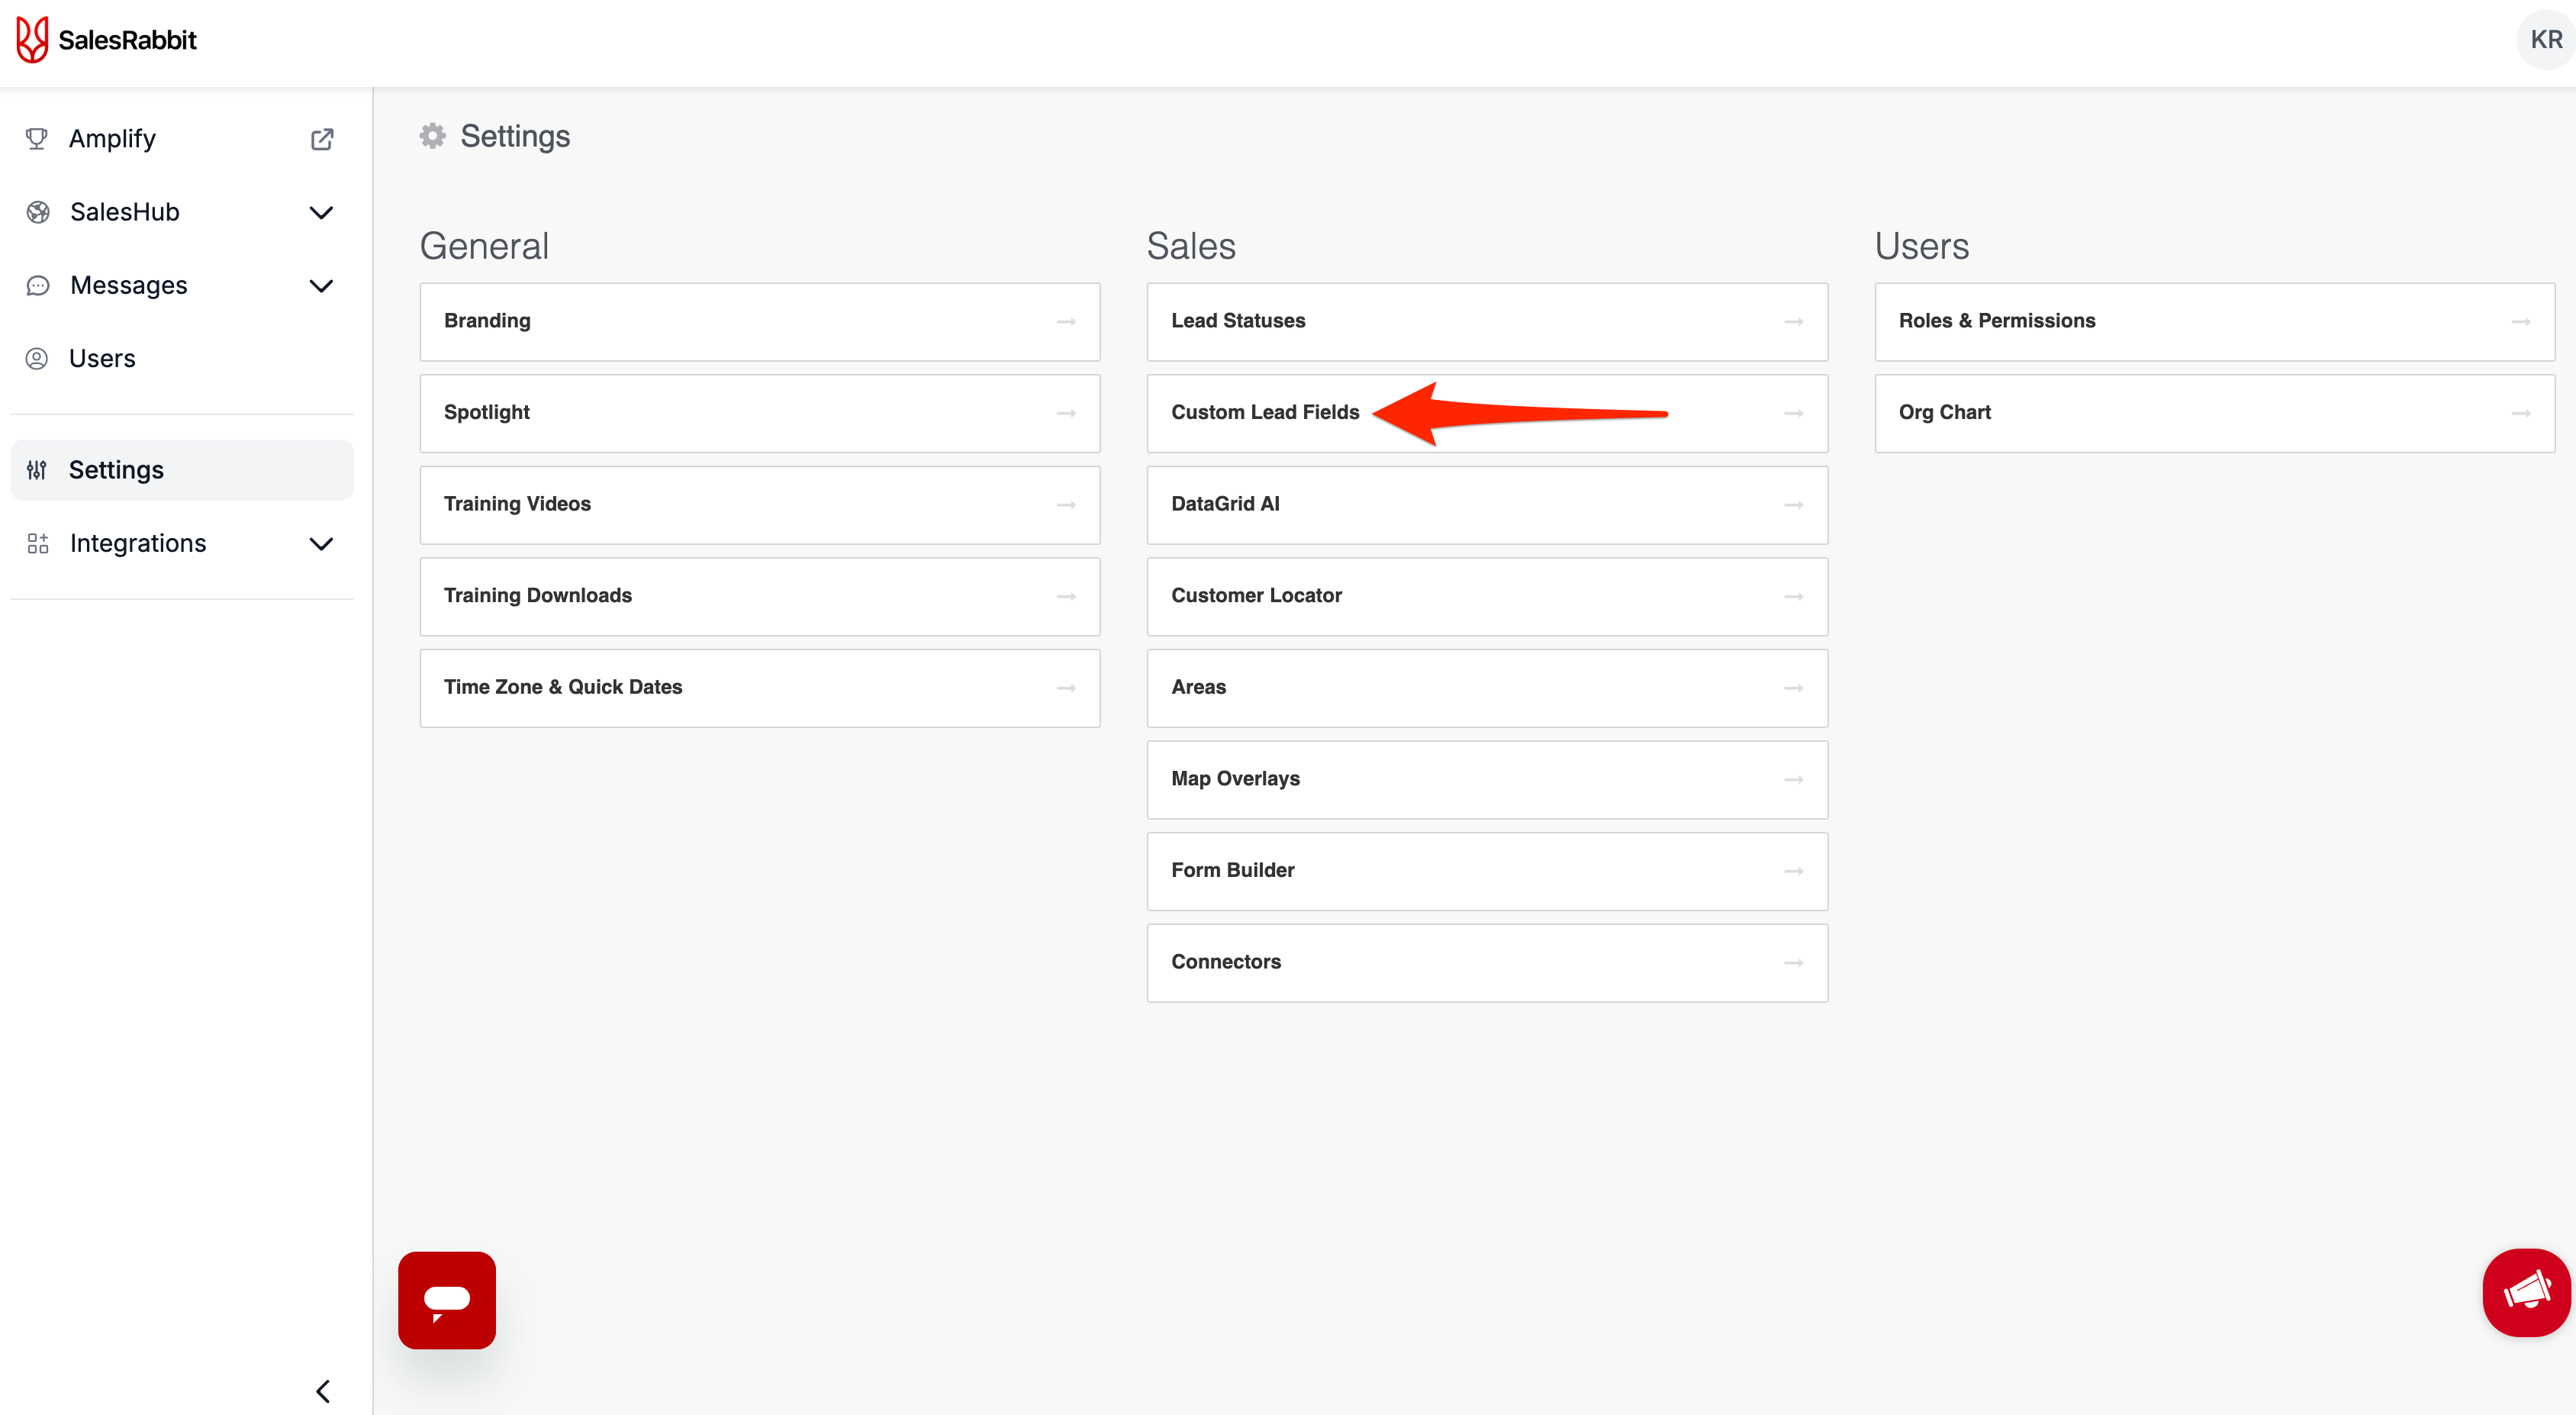
Task: Open the Branding settings card
Action: coord(759,321)
